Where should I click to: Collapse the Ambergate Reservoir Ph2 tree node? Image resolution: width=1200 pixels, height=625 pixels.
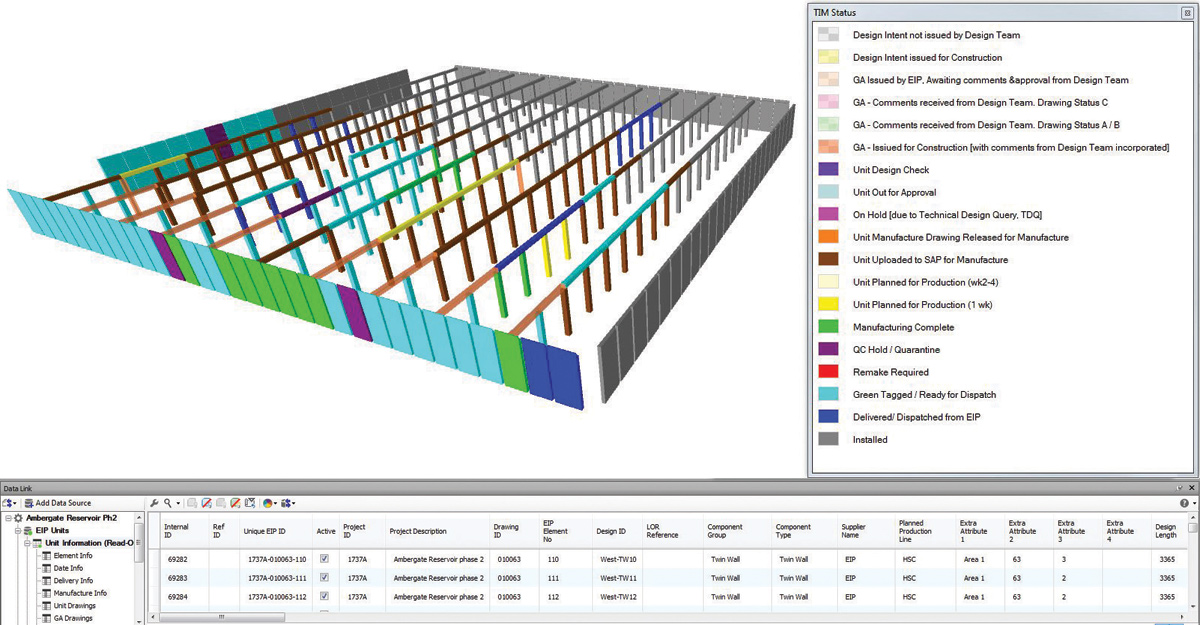click(x=7, y=518)
